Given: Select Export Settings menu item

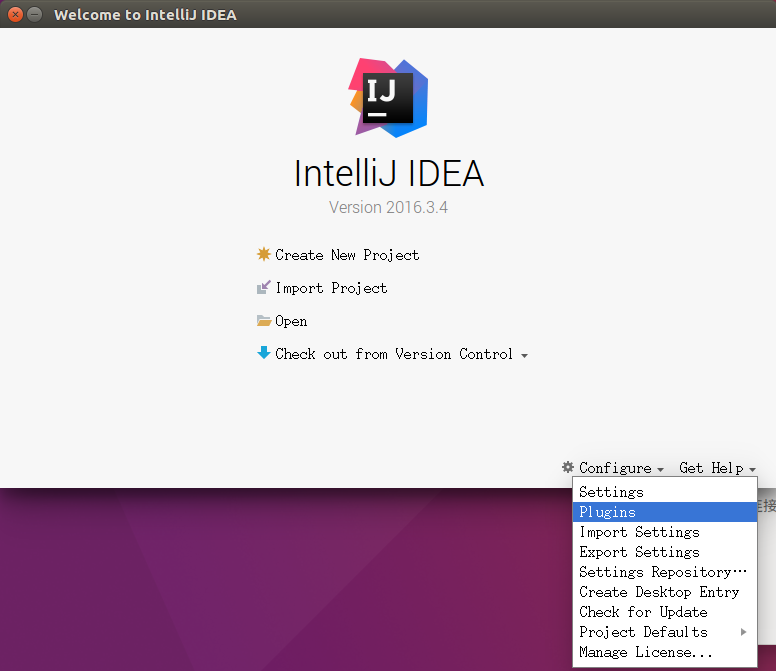Looking at the screenshot, I should [x=665, y=552].
